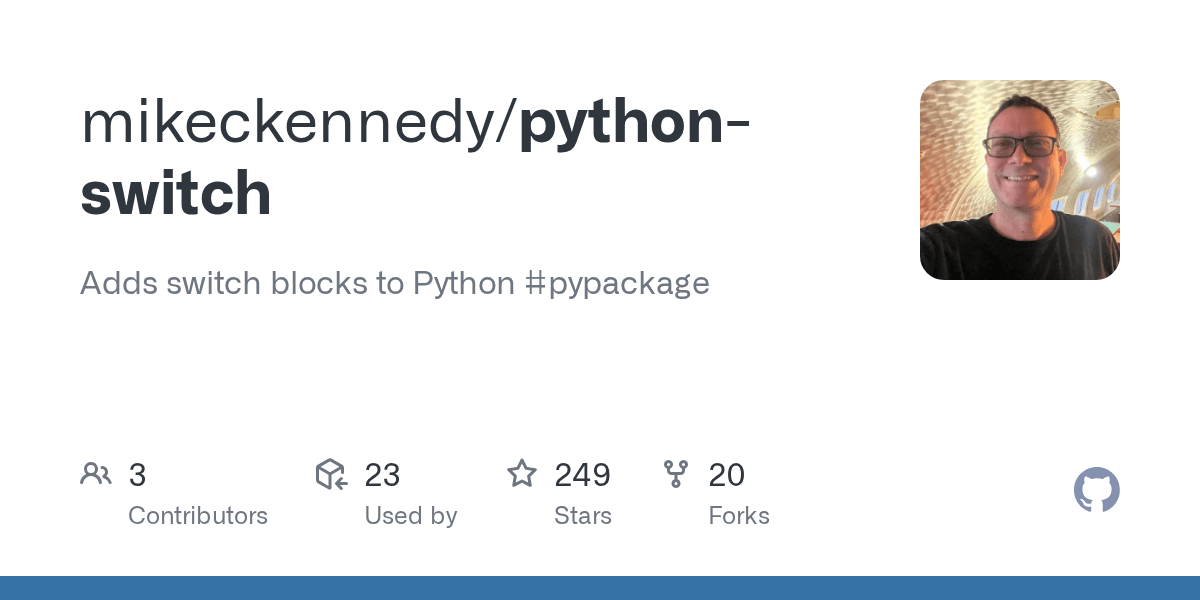Click the Stars star icon
Screen dimensions: 1200x600
(x=522, y=474)
